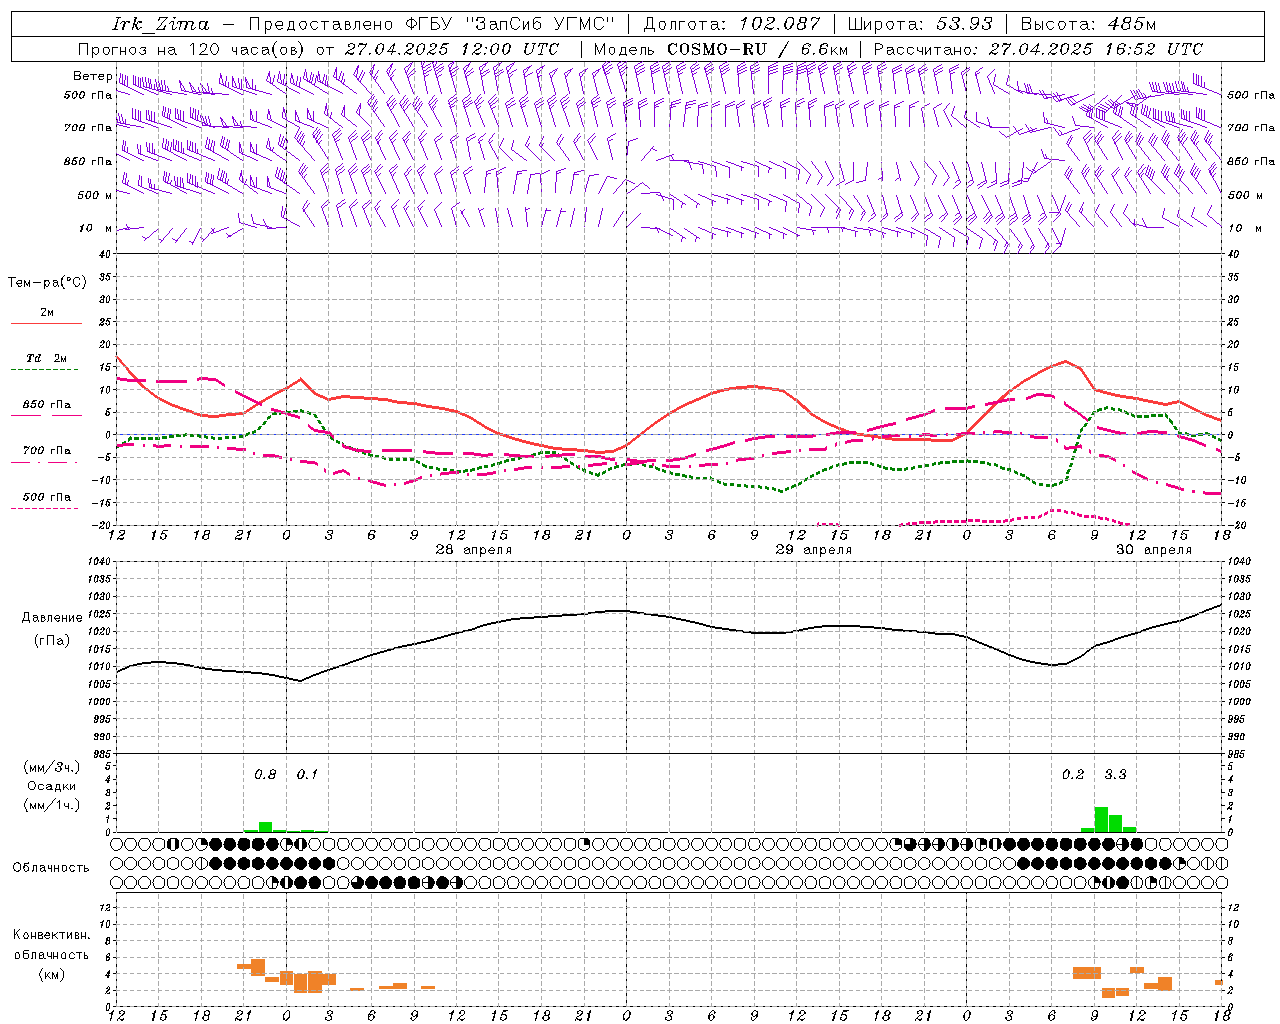Screen dimensions: 1280x1024
Task: Click the Облачность cloud cover label
Action: pyautogui.click(x=51, y=867)
